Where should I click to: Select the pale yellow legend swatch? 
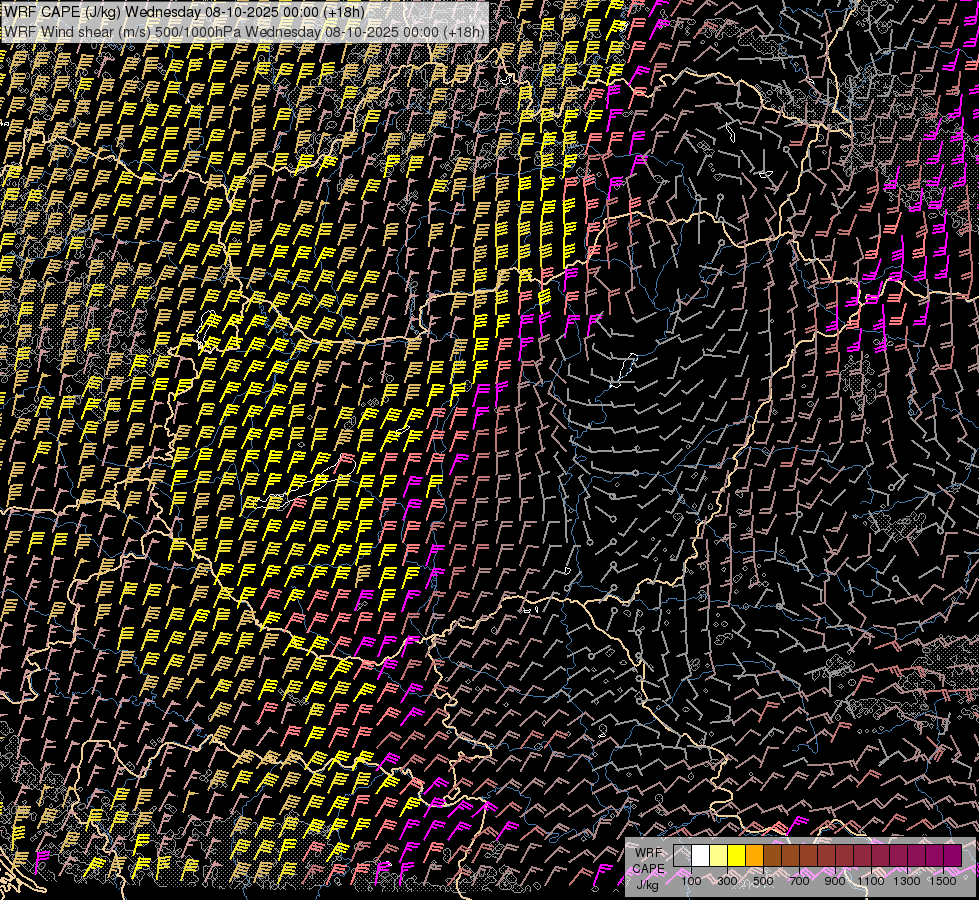click(x=718, y=856)
